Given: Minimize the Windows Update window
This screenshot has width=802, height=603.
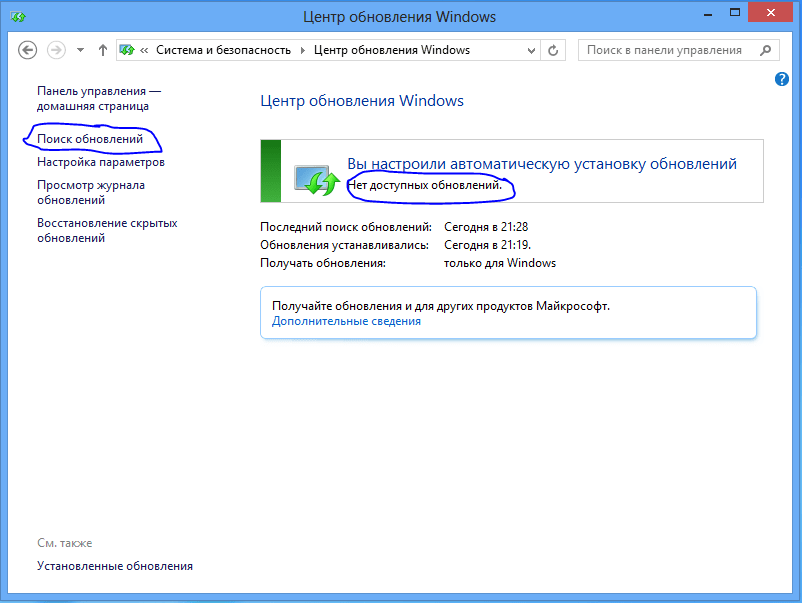Looking at the screenshot, I should 708,14.
